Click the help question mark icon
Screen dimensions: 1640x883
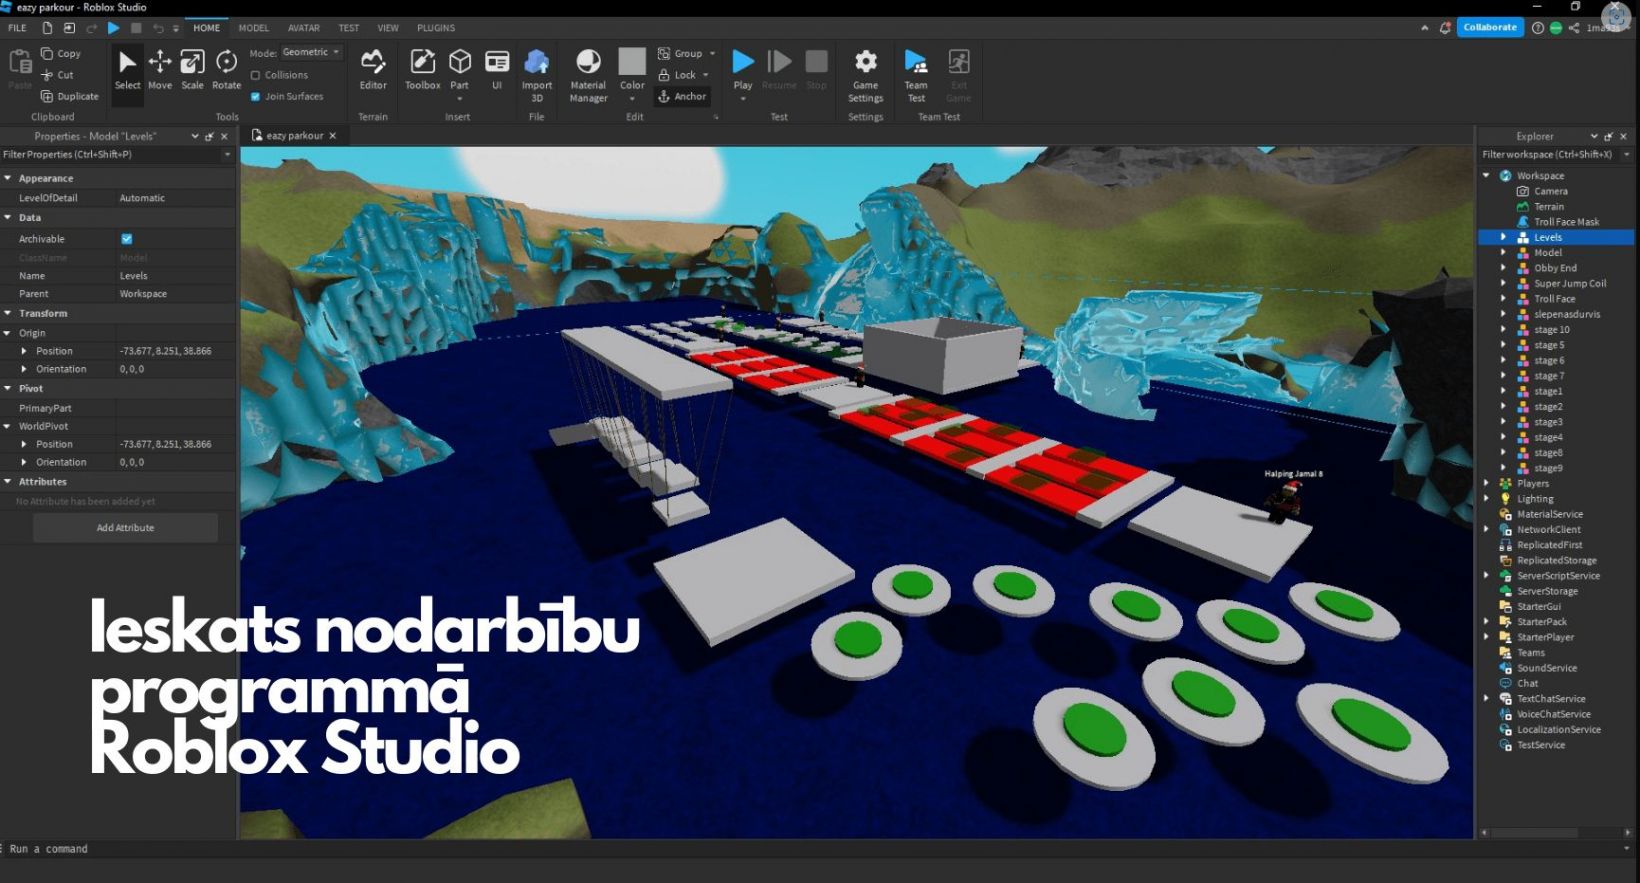pyautogui.click(x=1538, y=28)
